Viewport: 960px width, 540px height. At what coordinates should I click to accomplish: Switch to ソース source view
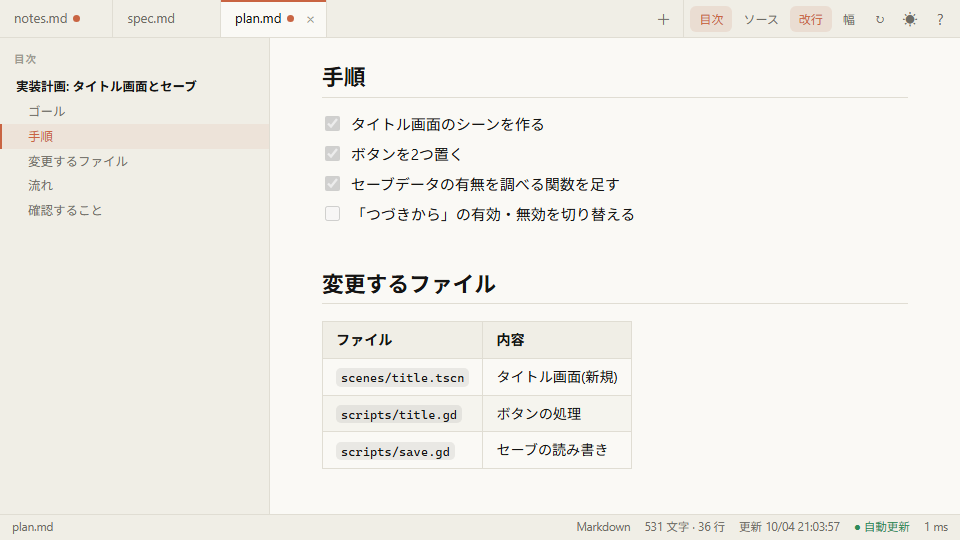tap(761, 20)
